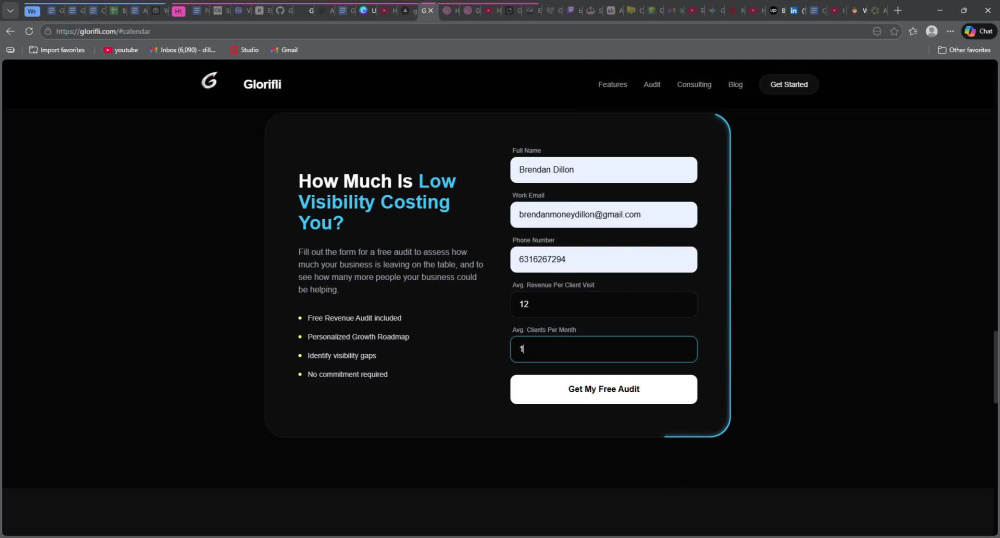The height and width of the screenshot is (538, 1000).
Task: Switch to the pink Ht tab group label
Action: (179, 11)
